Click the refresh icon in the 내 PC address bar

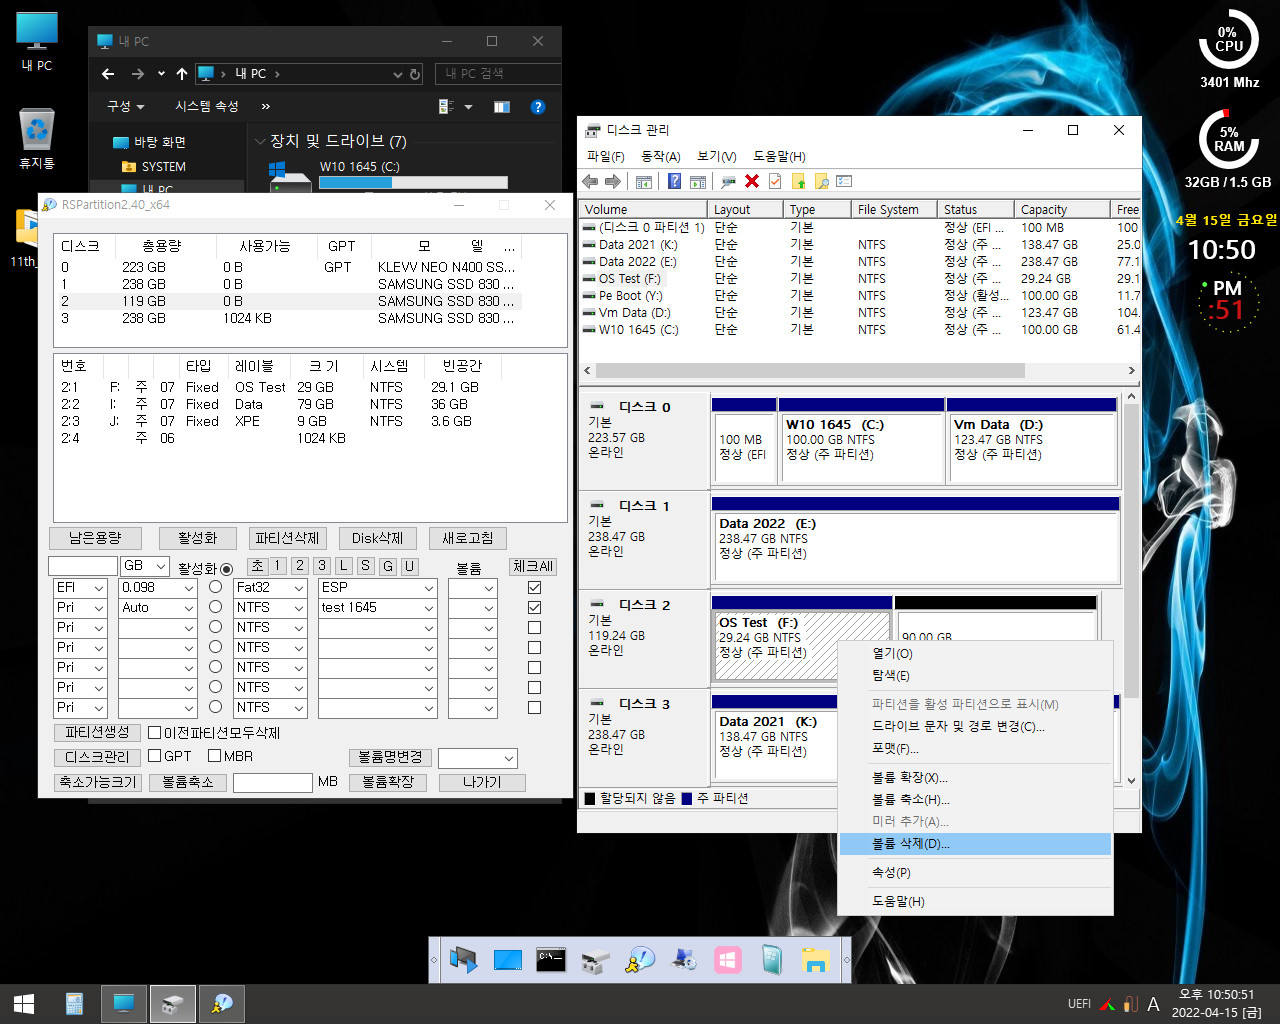[x=415, y=74]
